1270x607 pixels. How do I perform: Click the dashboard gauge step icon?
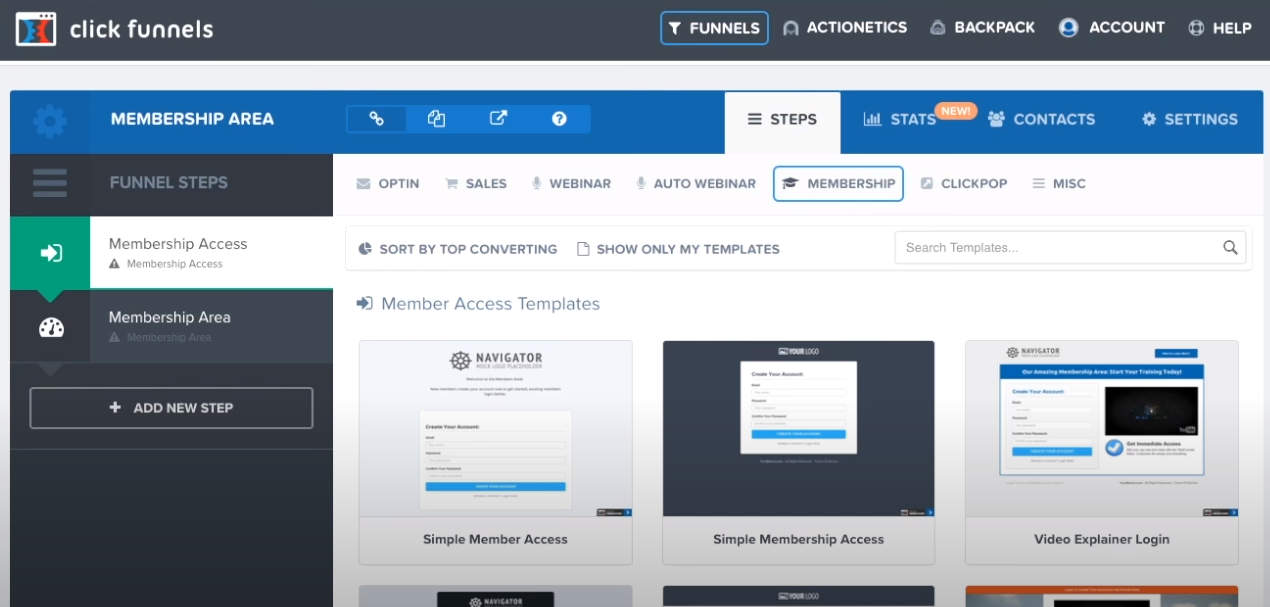click(51, 327)
